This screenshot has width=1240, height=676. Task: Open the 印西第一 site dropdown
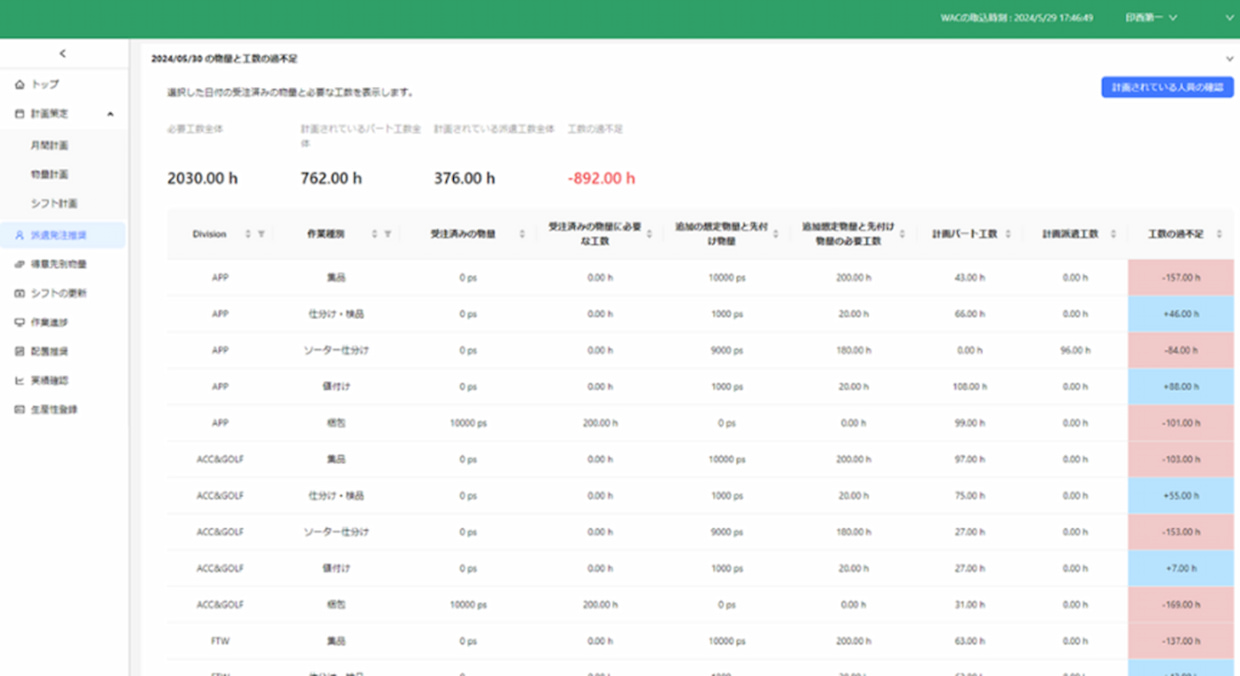1151,18
